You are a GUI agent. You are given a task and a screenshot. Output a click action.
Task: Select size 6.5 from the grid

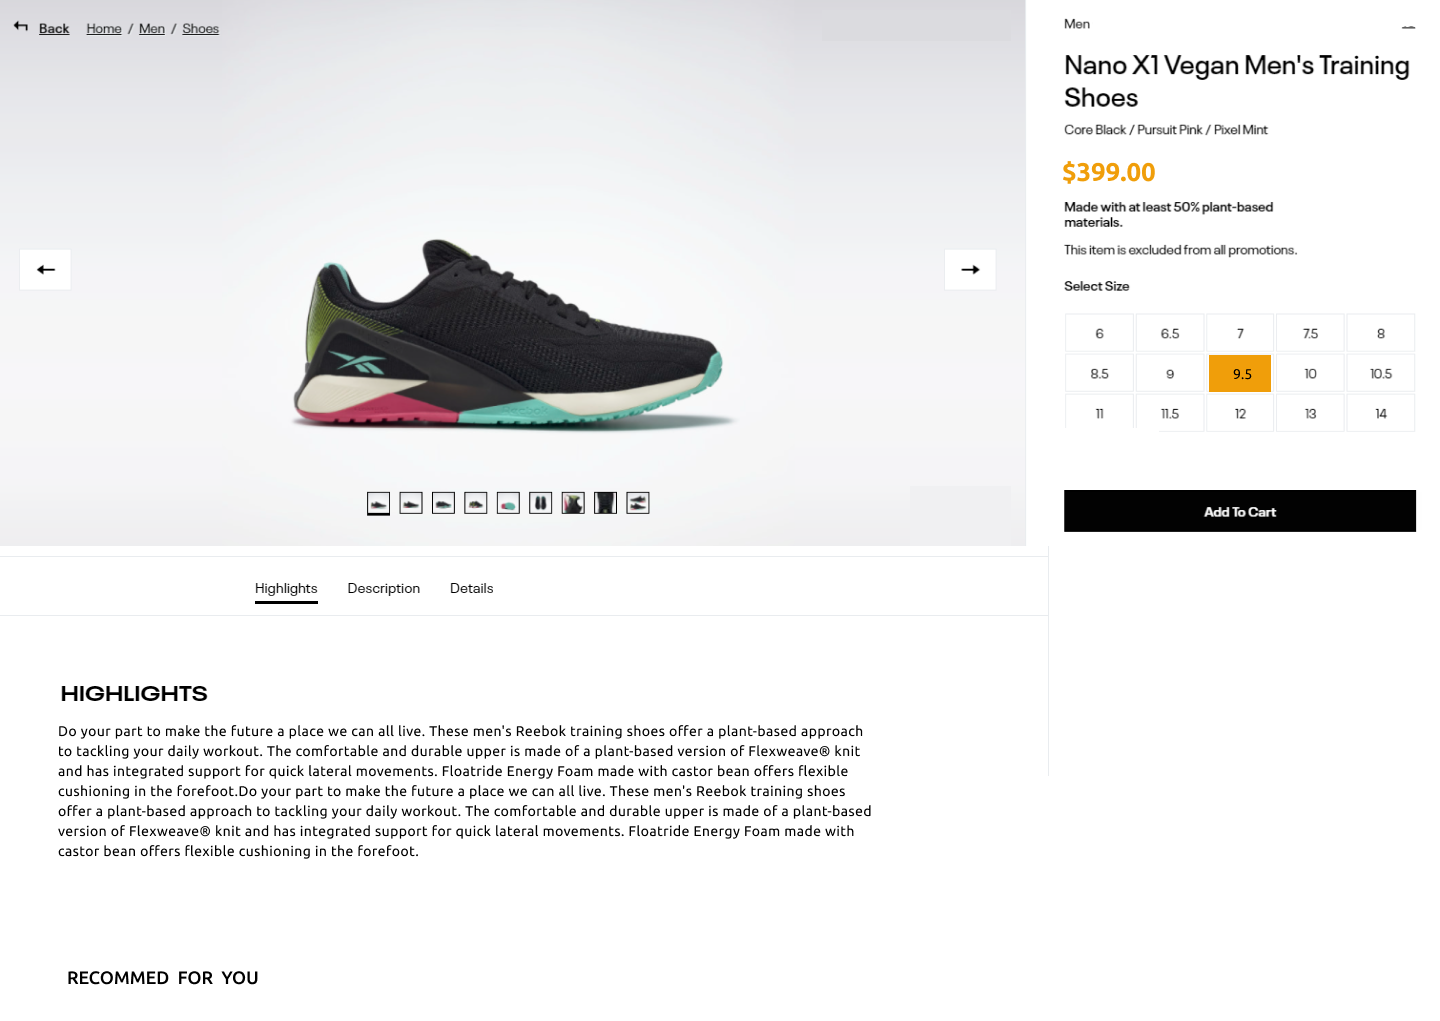[1169, 333]
